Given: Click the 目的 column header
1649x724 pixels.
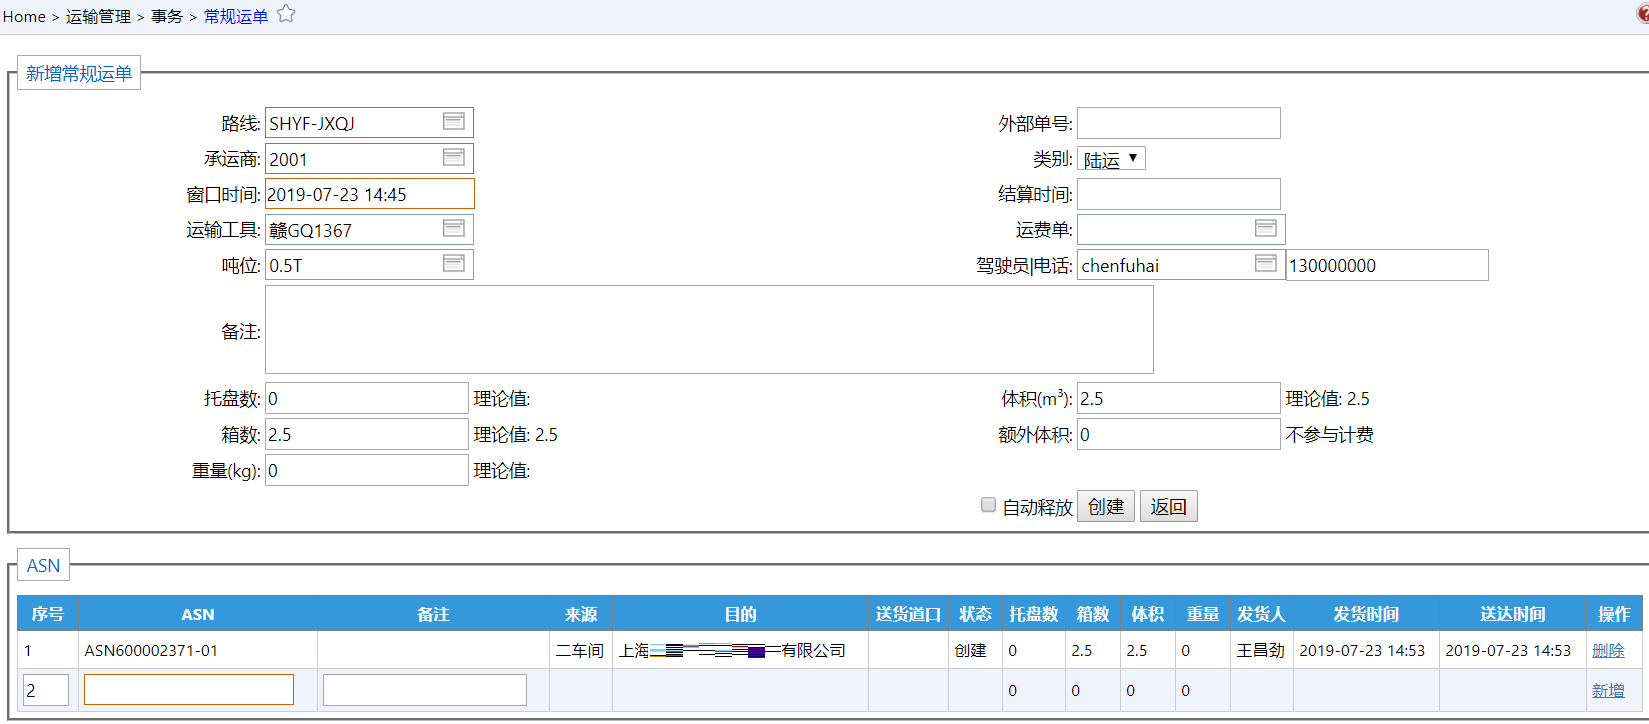Looking at the screenshot, I should pyautogui.click(x=741, y=614).
